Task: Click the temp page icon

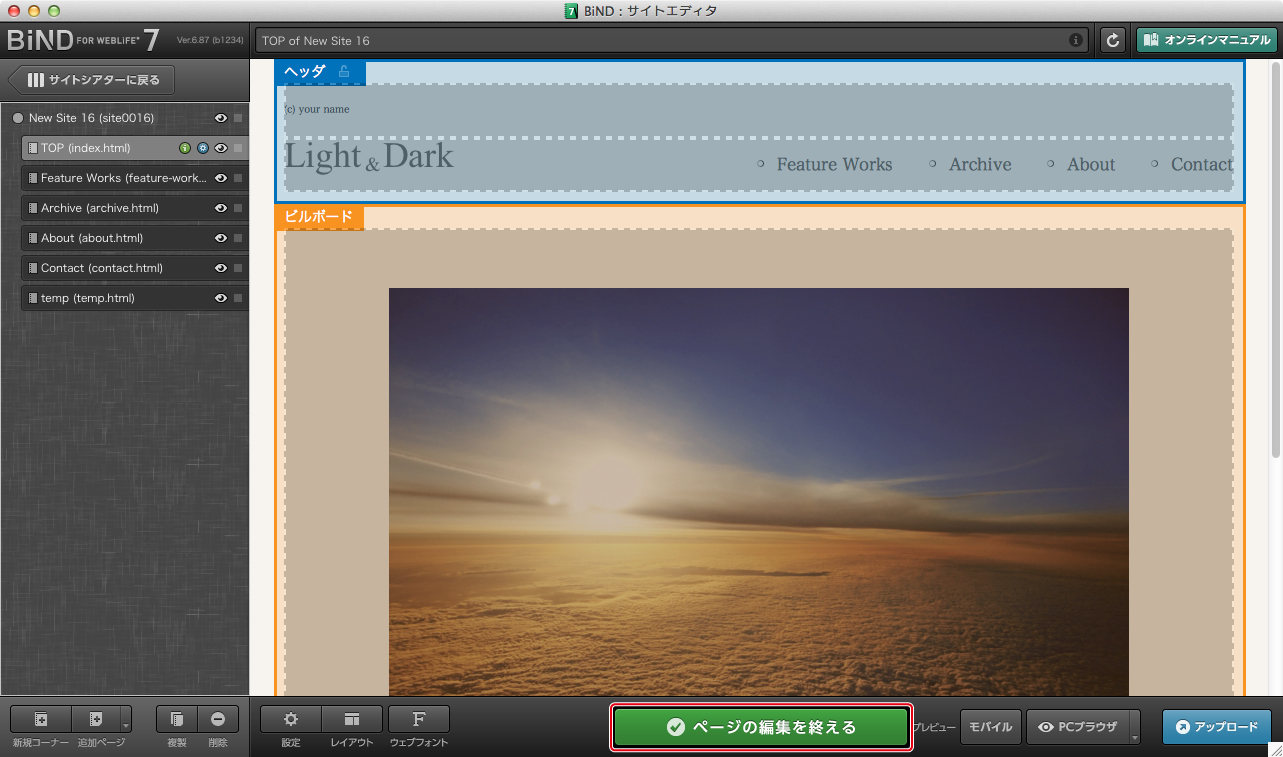Action: 33,298
